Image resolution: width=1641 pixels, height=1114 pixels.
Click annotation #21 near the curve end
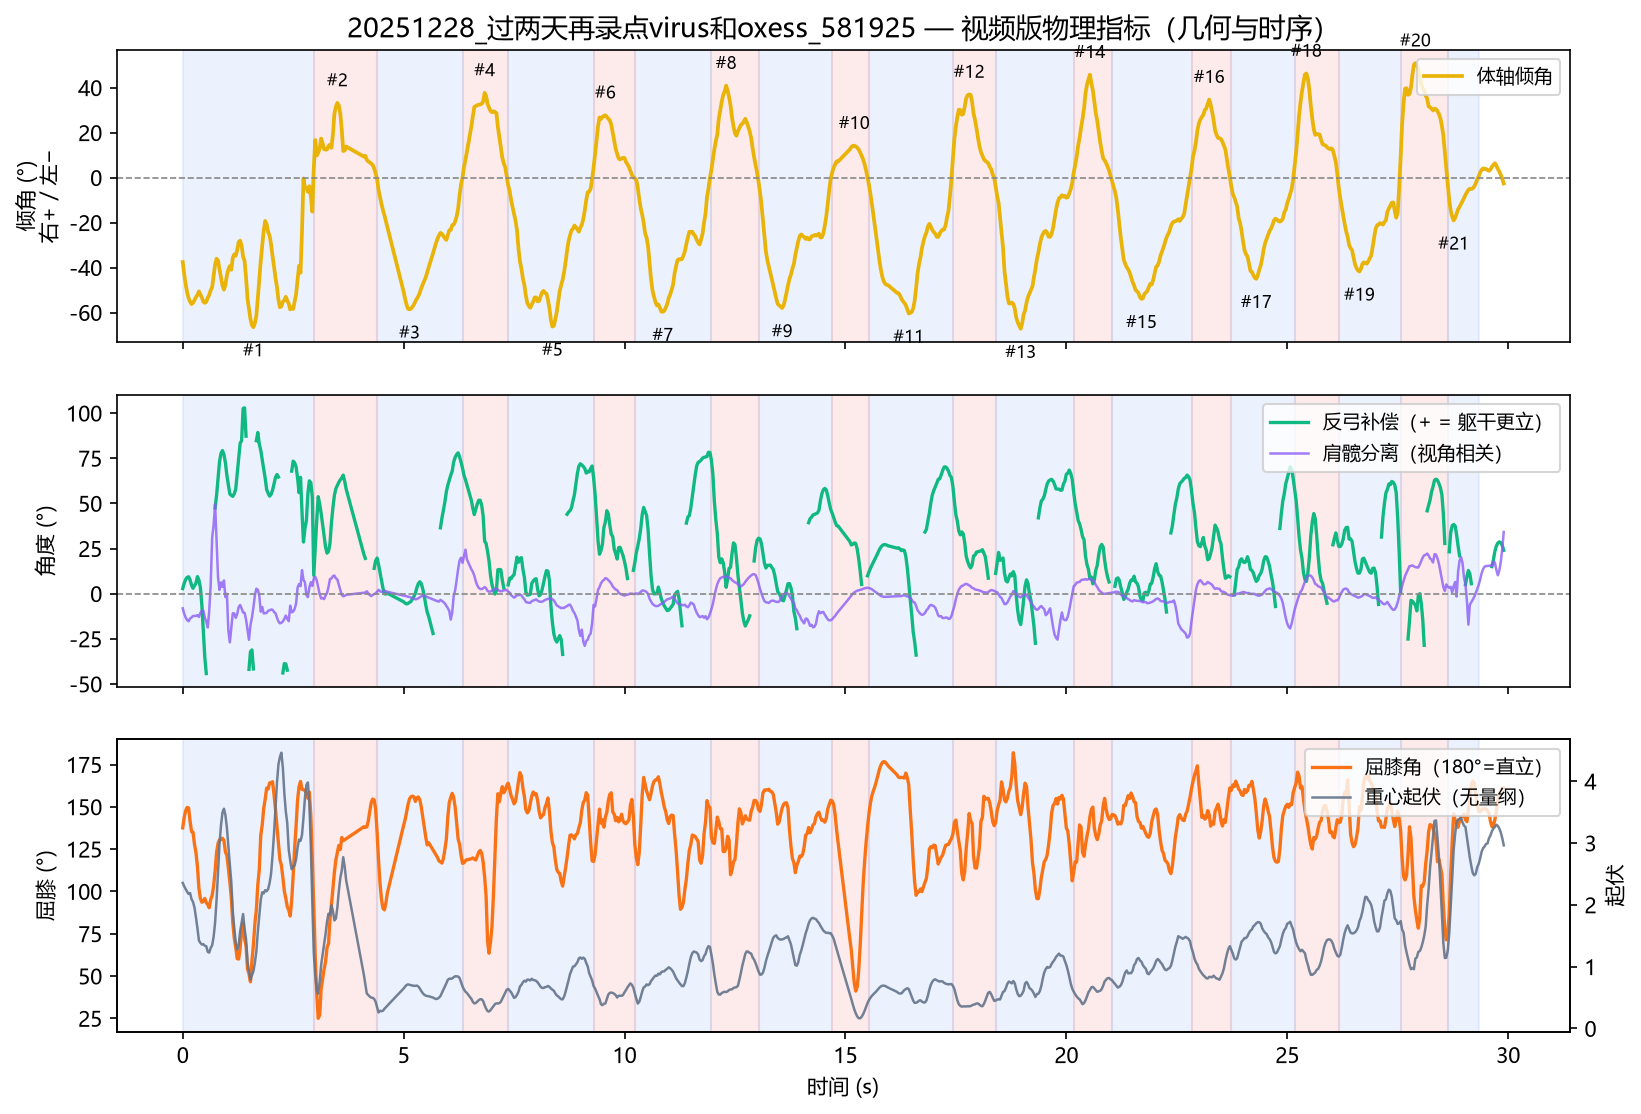(x=1453, y=243)
